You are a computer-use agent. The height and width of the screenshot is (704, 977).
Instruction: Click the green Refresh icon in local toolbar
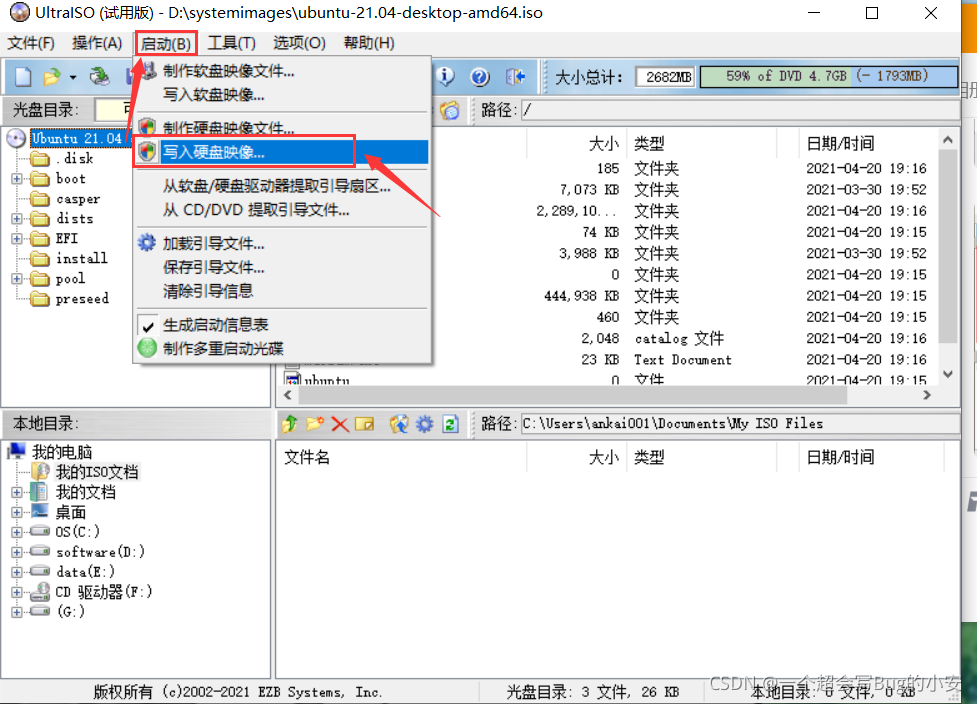450,424
